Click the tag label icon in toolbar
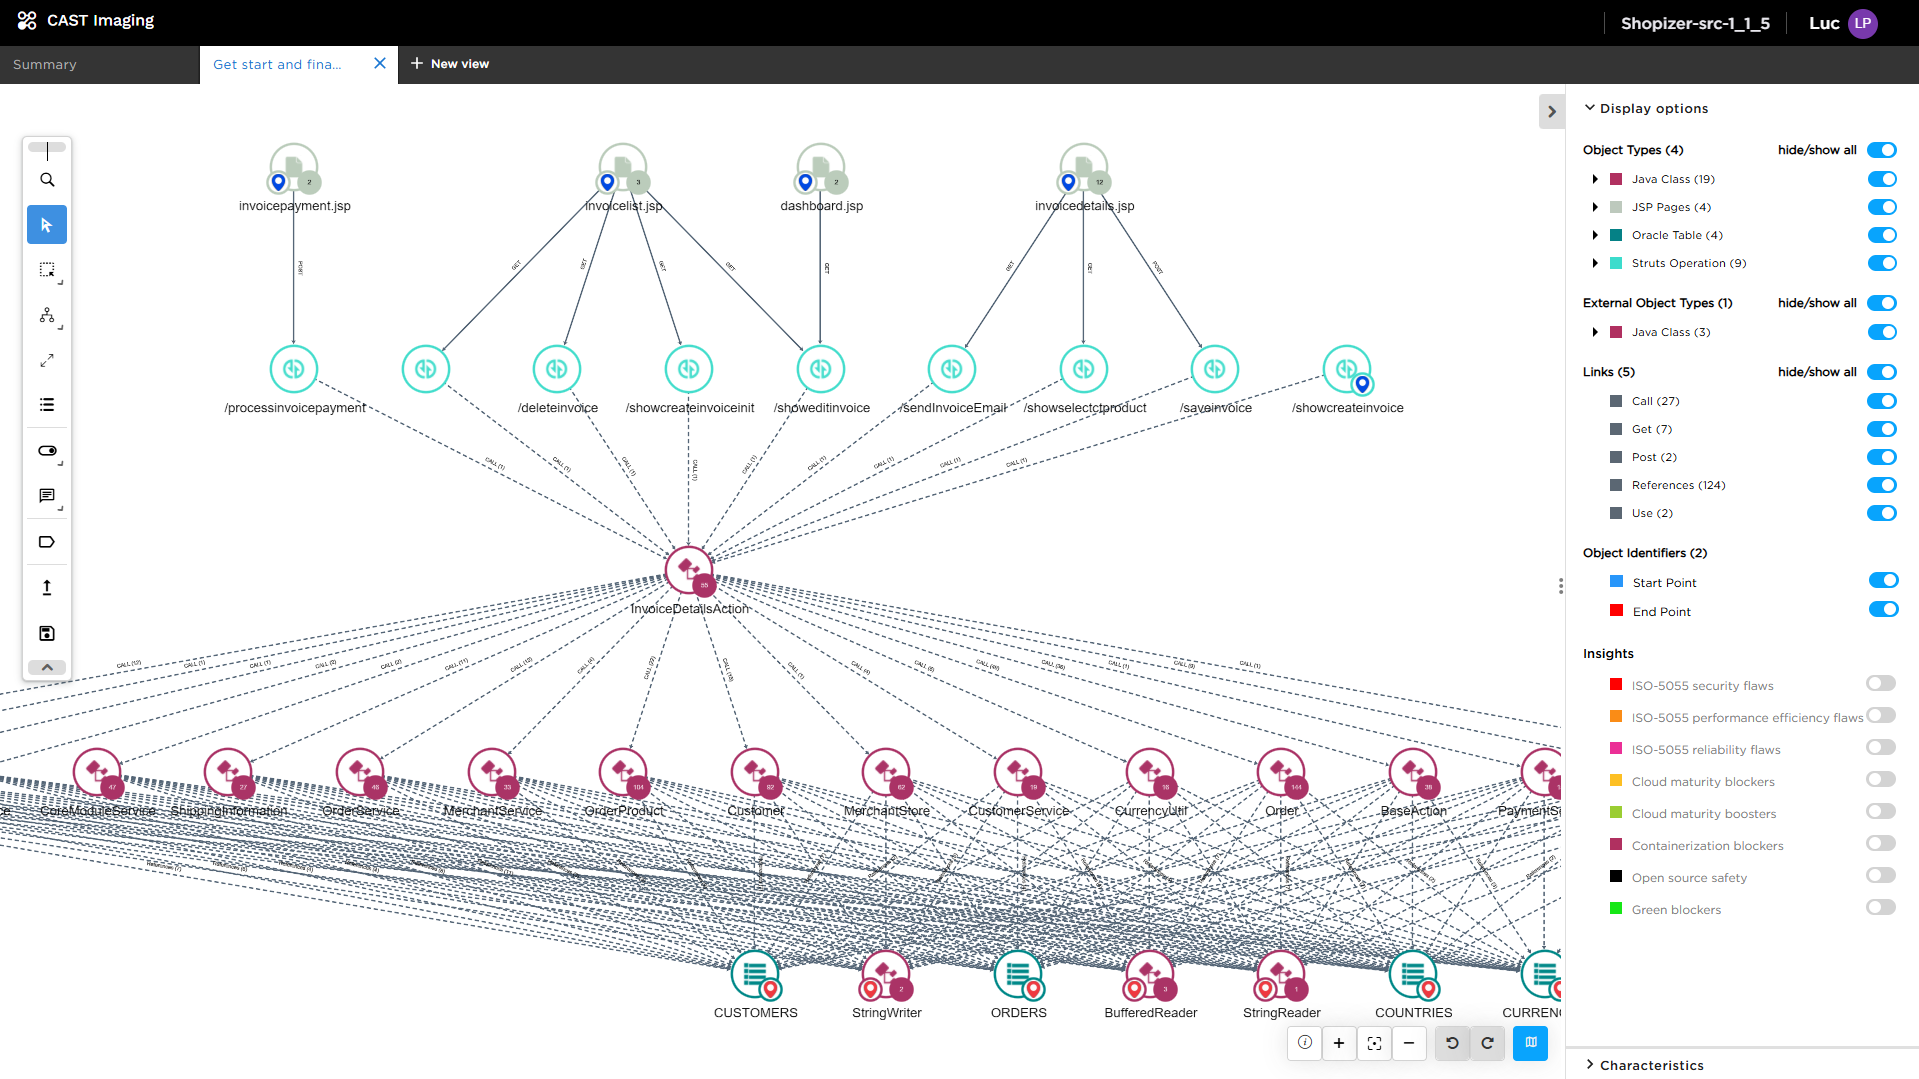1919x1079 pixels. 47,542
